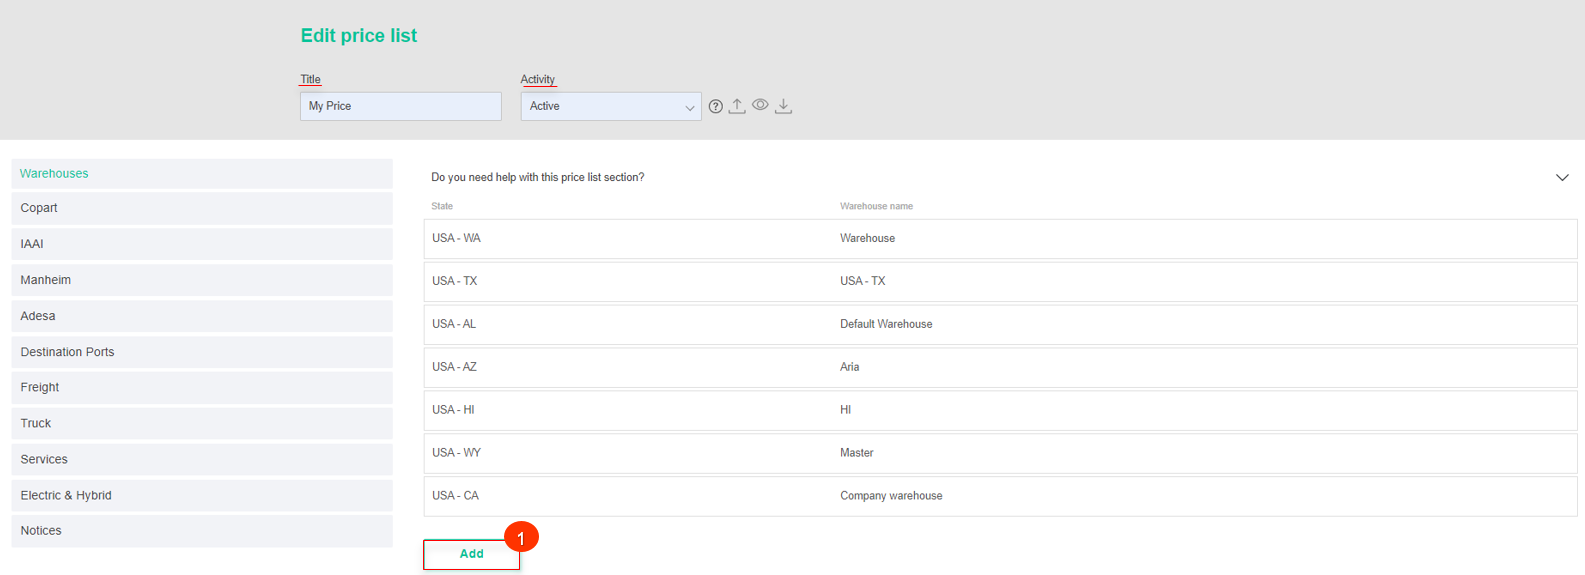Click the help question mark icon

(x=716, y=106)
